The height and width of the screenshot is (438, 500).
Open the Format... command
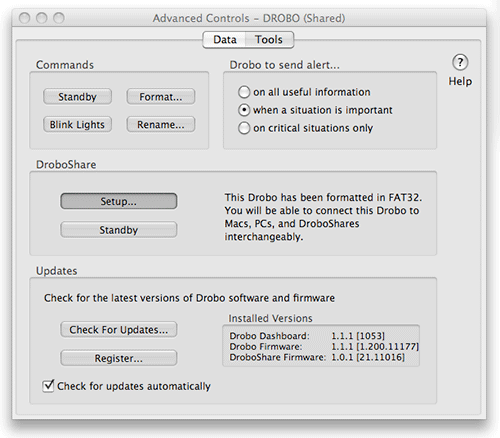click(x=161, y=97)
